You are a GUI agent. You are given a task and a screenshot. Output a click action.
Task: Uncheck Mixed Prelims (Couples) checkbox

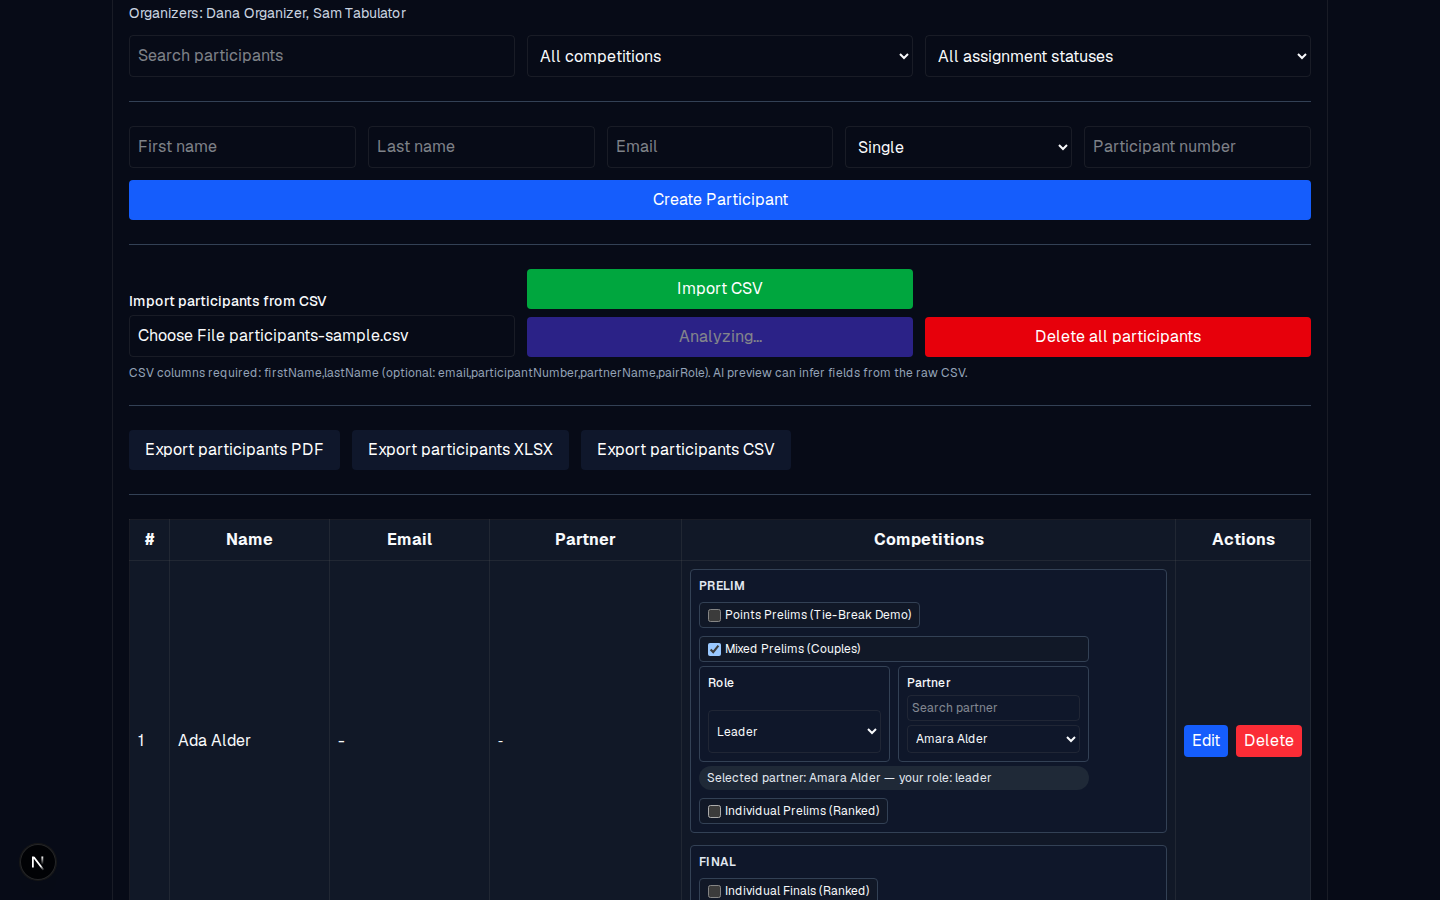pos(714,650)
